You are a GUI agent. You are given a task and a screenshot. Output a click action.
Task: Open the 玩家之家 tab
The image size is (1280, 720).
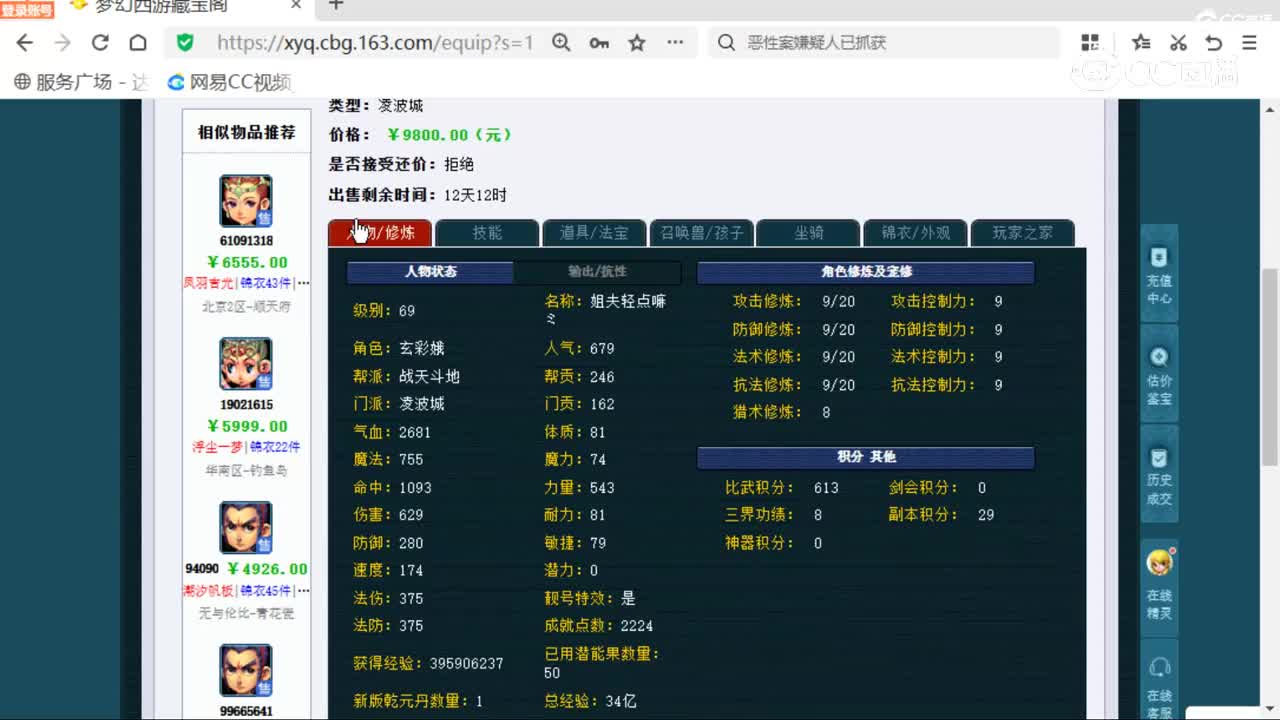[x=1022, y=233]
